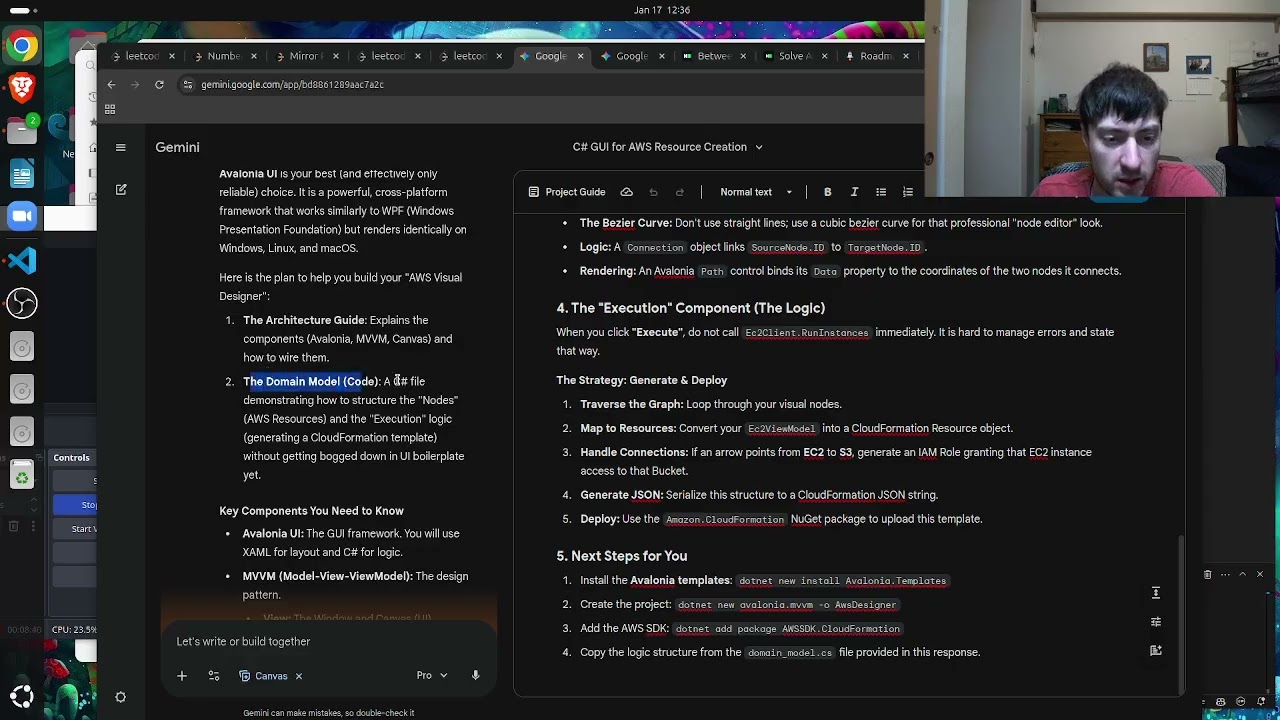Image resolution: width=1280 pixels, height=720 pixels.
Task: Switch to the Mirror tab
Action: pos(306,56)
